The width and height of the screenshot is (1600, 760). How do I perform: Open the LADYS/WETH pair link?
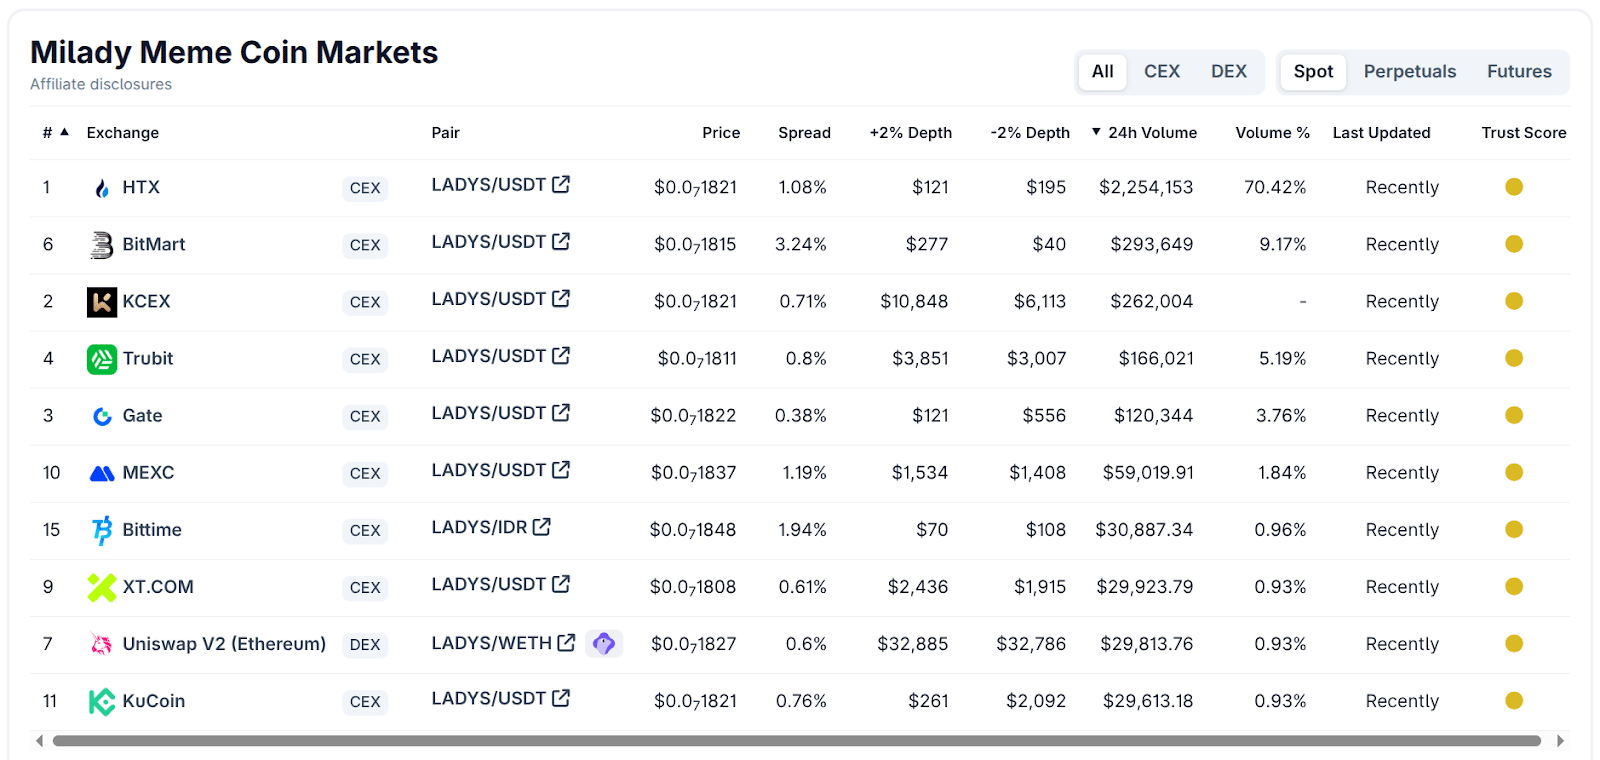click(491, 643)
